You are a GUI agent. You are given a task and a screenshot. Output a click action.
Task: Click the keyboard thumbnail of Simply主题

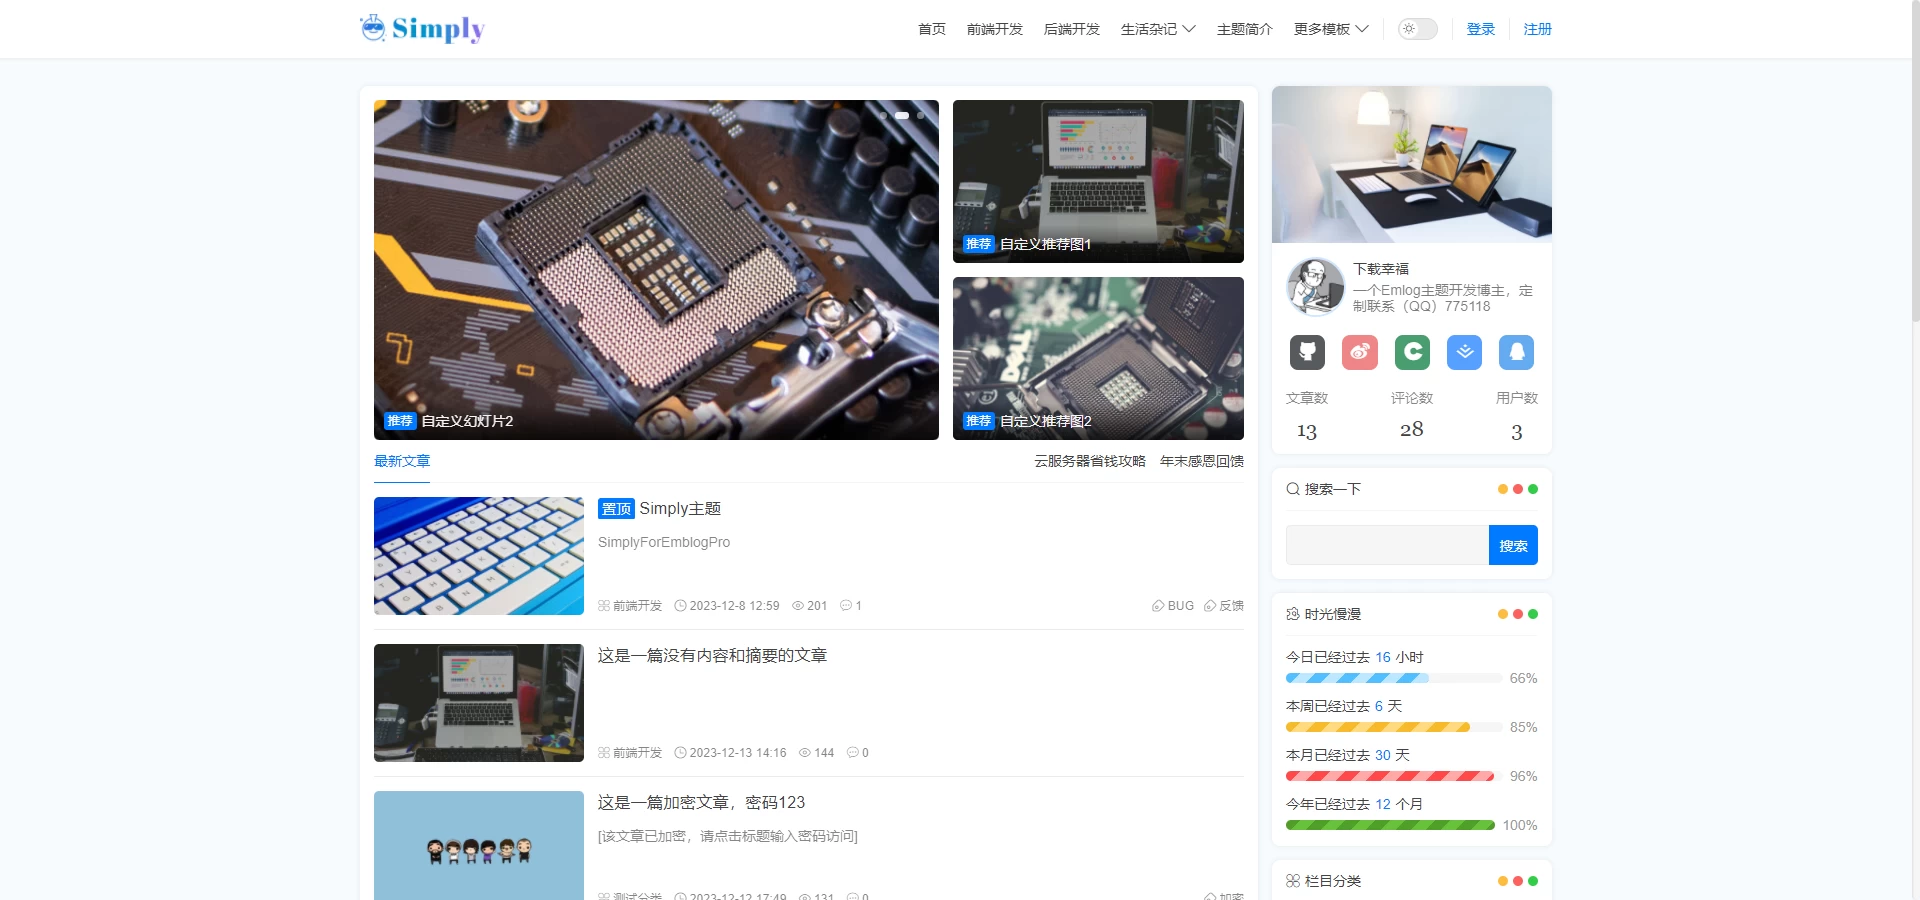pyautogui.click(x=479, y=556)
